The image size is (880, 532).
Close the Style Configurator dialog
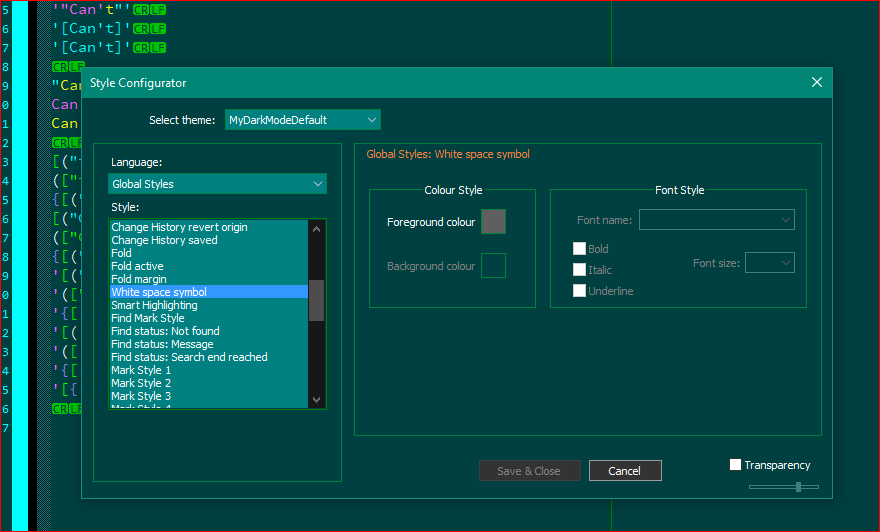816,83
